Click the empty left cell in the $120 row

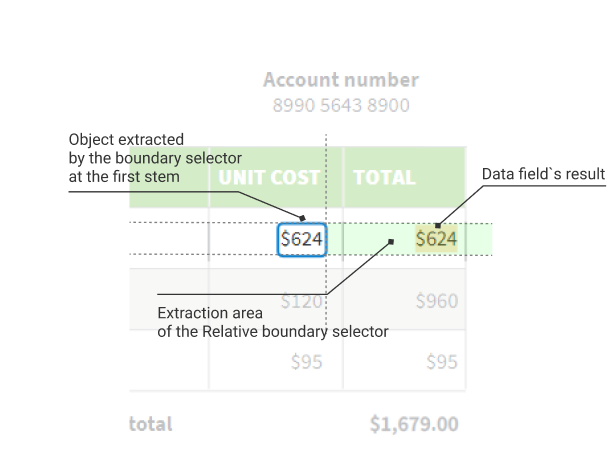pyautogui.click(x=170, y=300)
